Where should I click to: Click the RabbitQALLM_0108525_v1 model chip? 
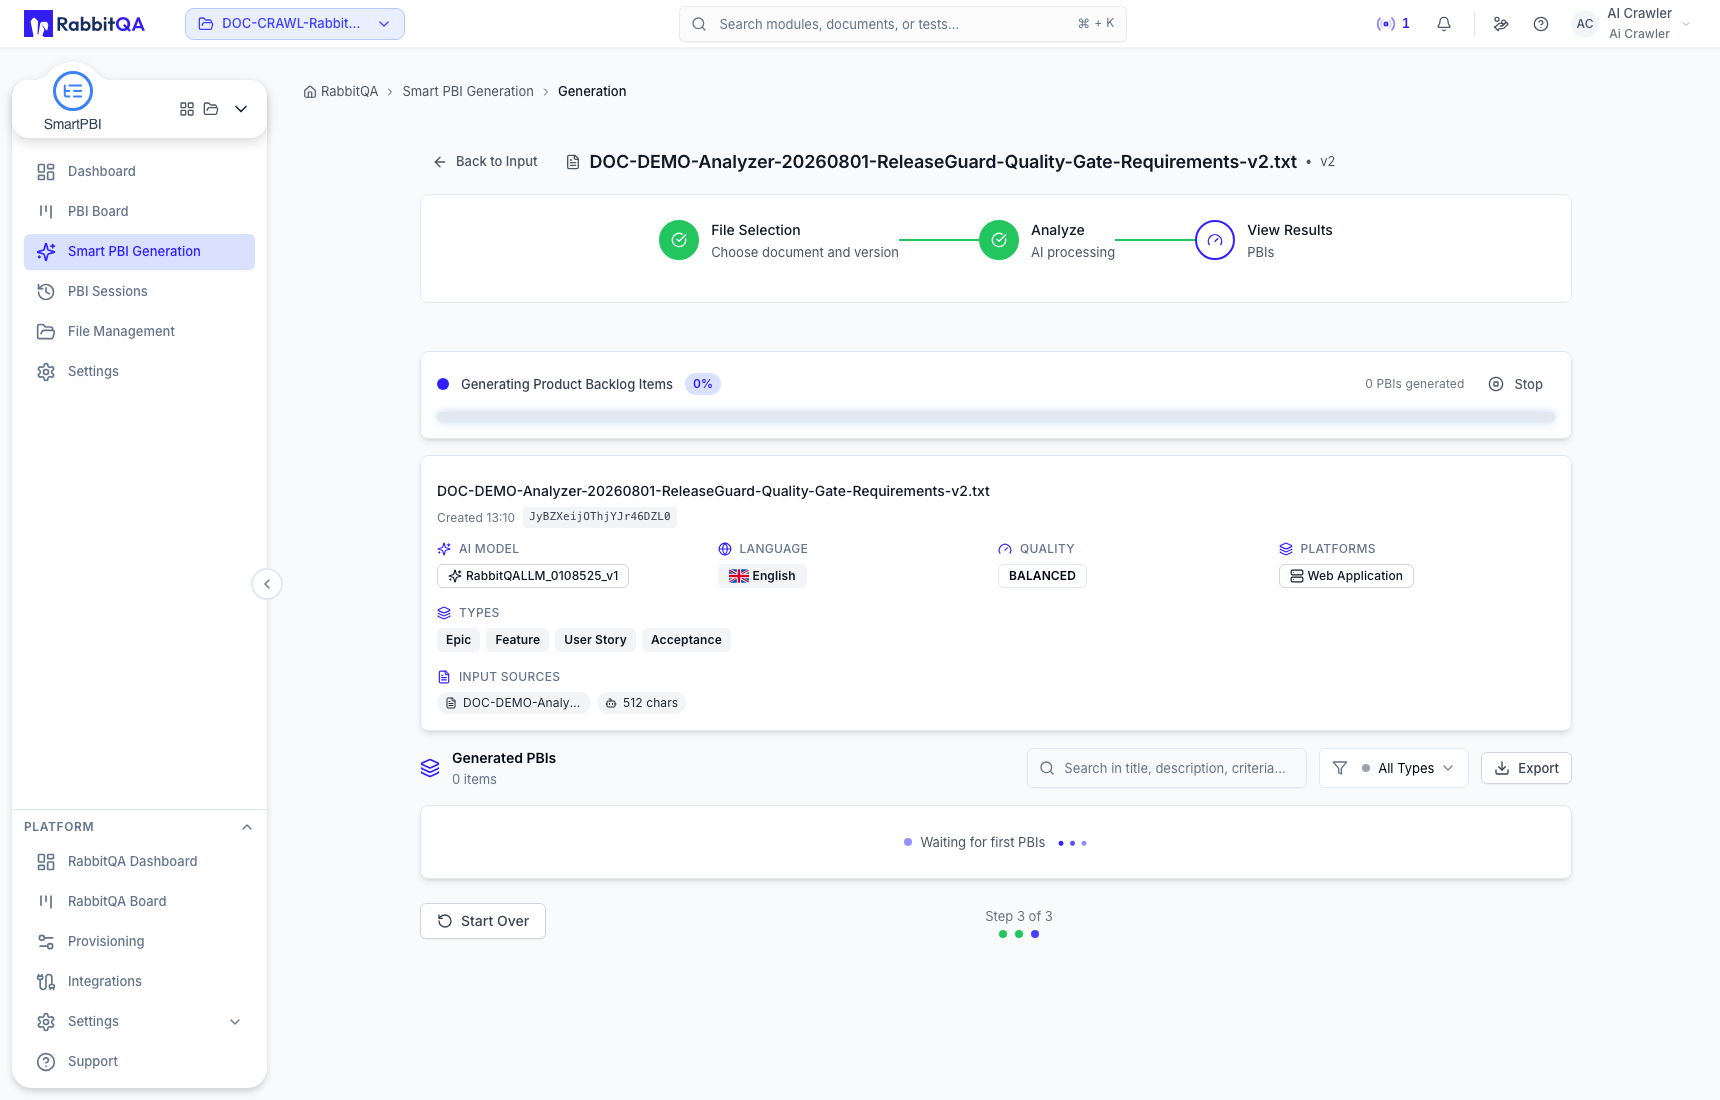click(x=533, y=576)
